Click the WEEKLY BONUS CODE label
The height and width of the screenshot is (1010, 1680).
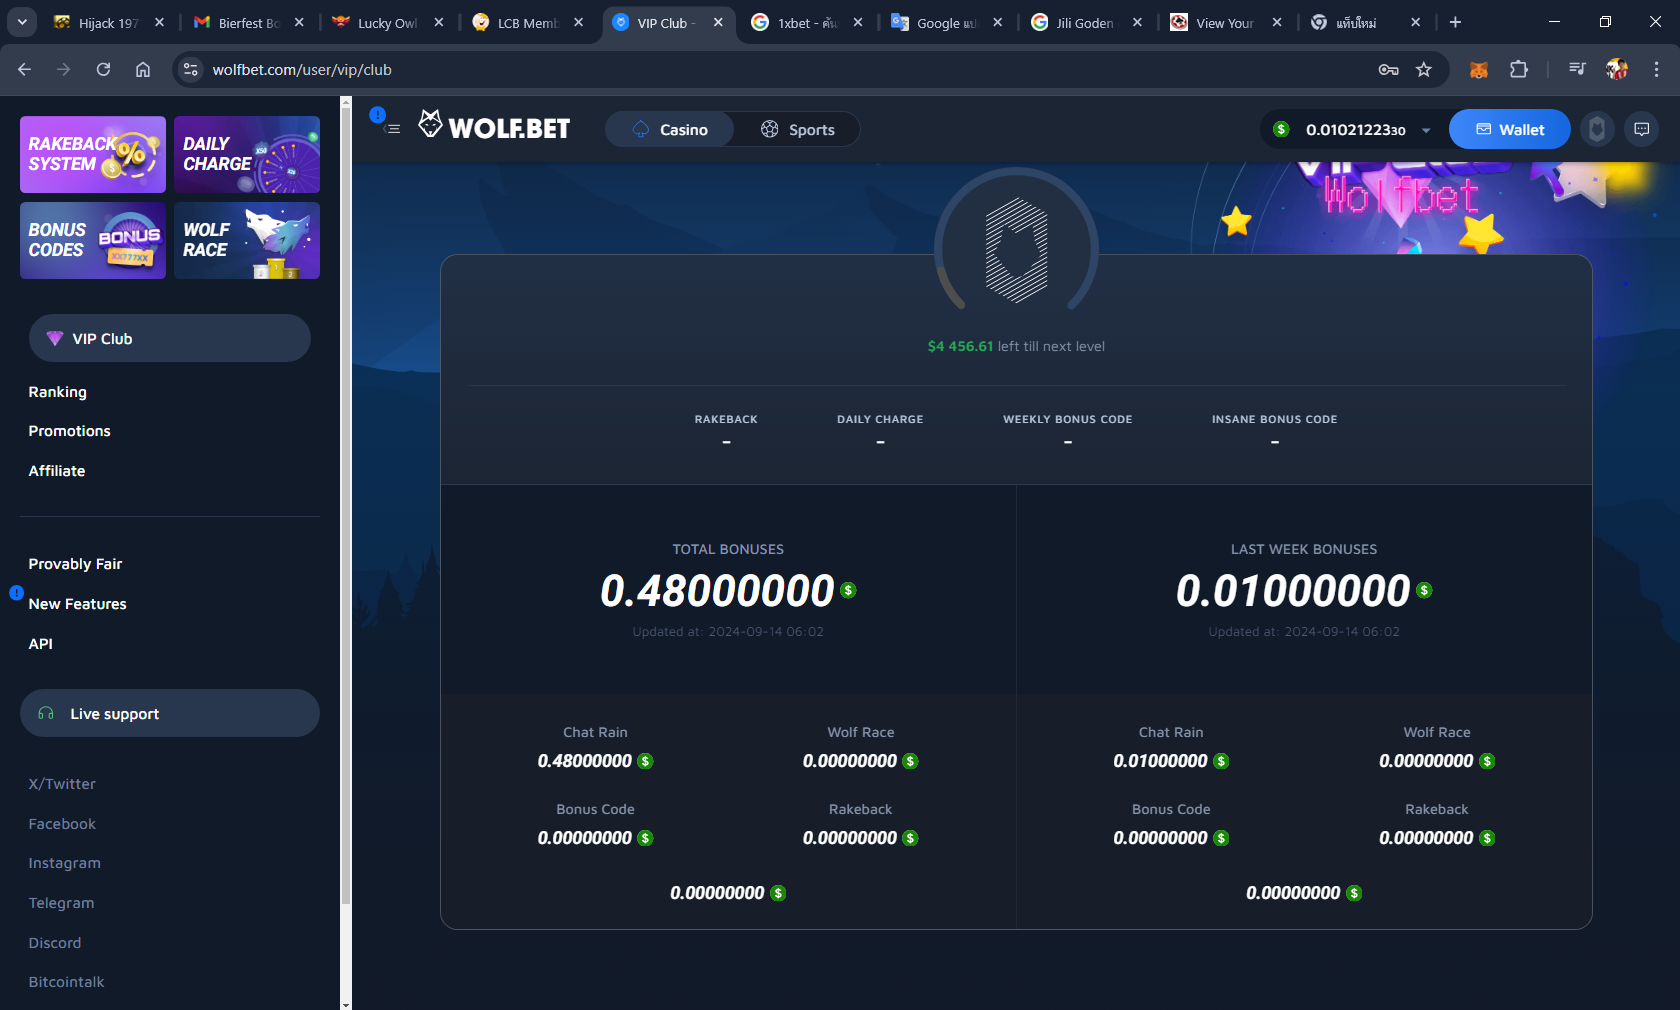click(x=1068, y=419)
